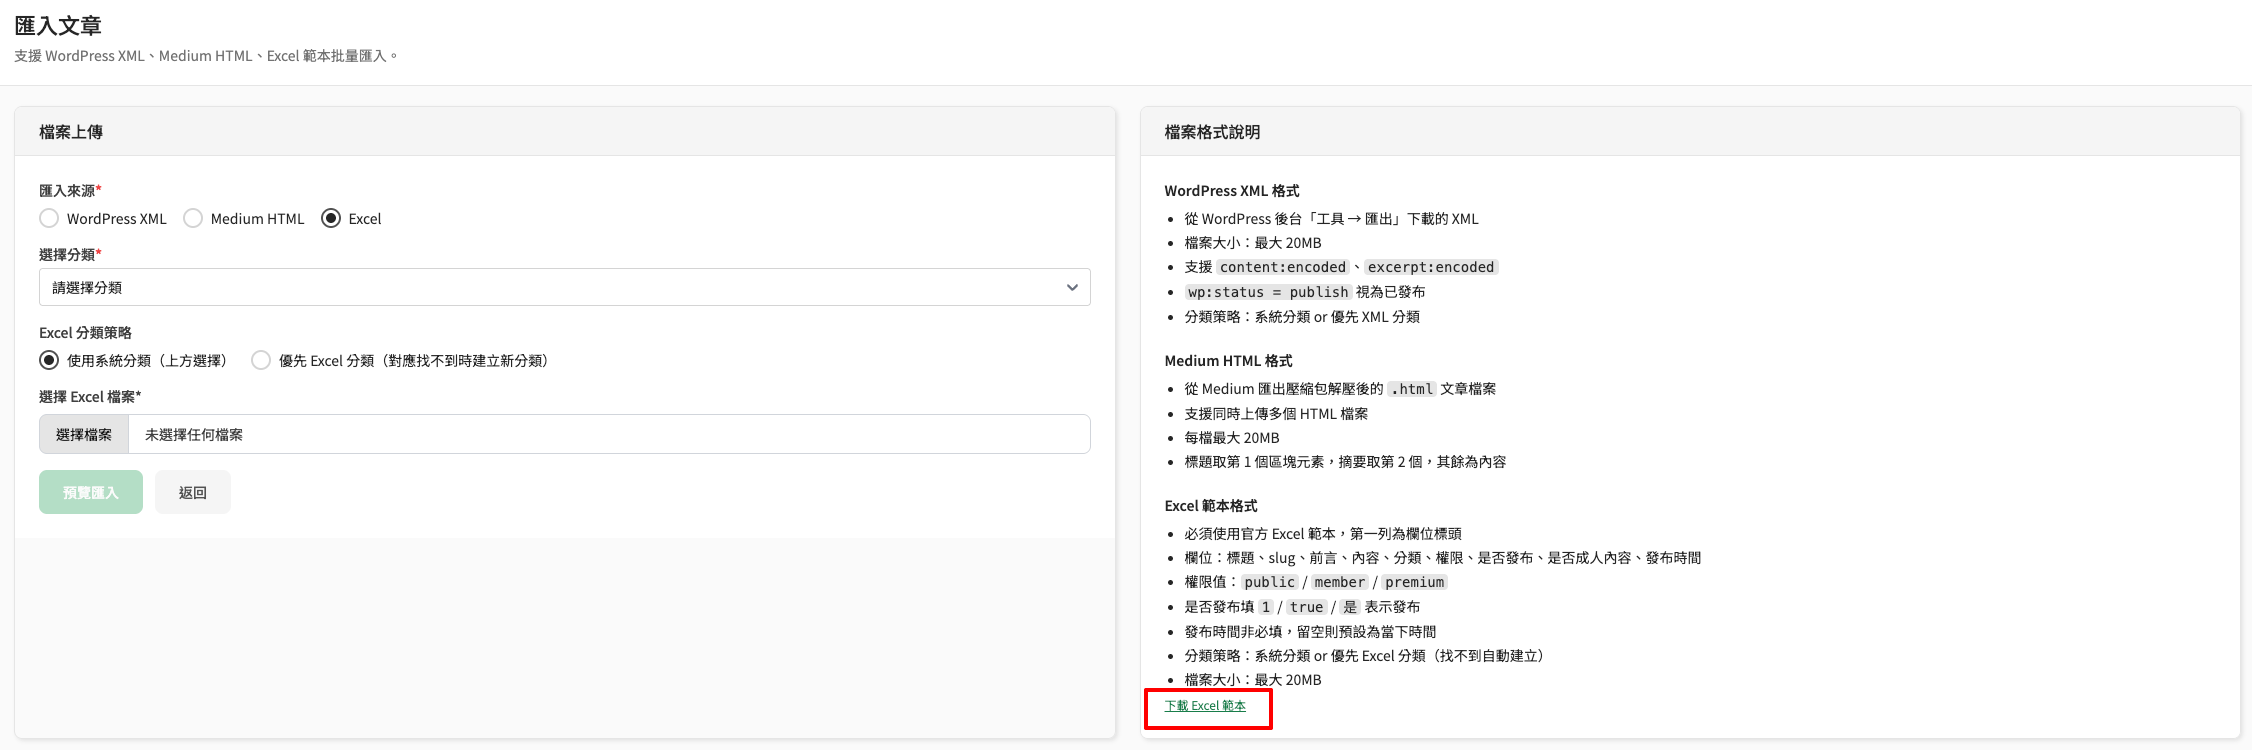The image size is (2252, 750).
Task: Click the wp:status = publish code tag
Action: coord(1268,292)
